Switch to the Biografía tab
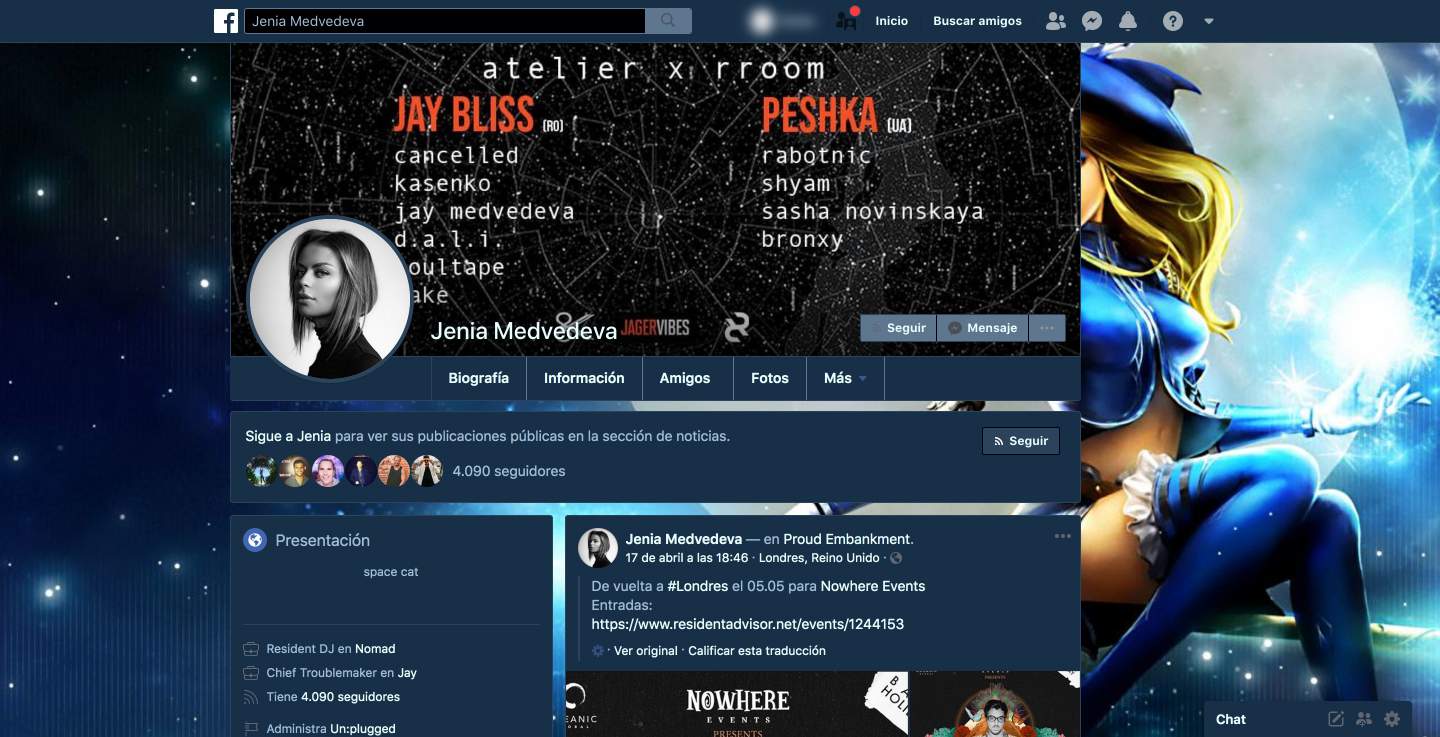This screenshot has height=737, width=1440. [479, 378]
